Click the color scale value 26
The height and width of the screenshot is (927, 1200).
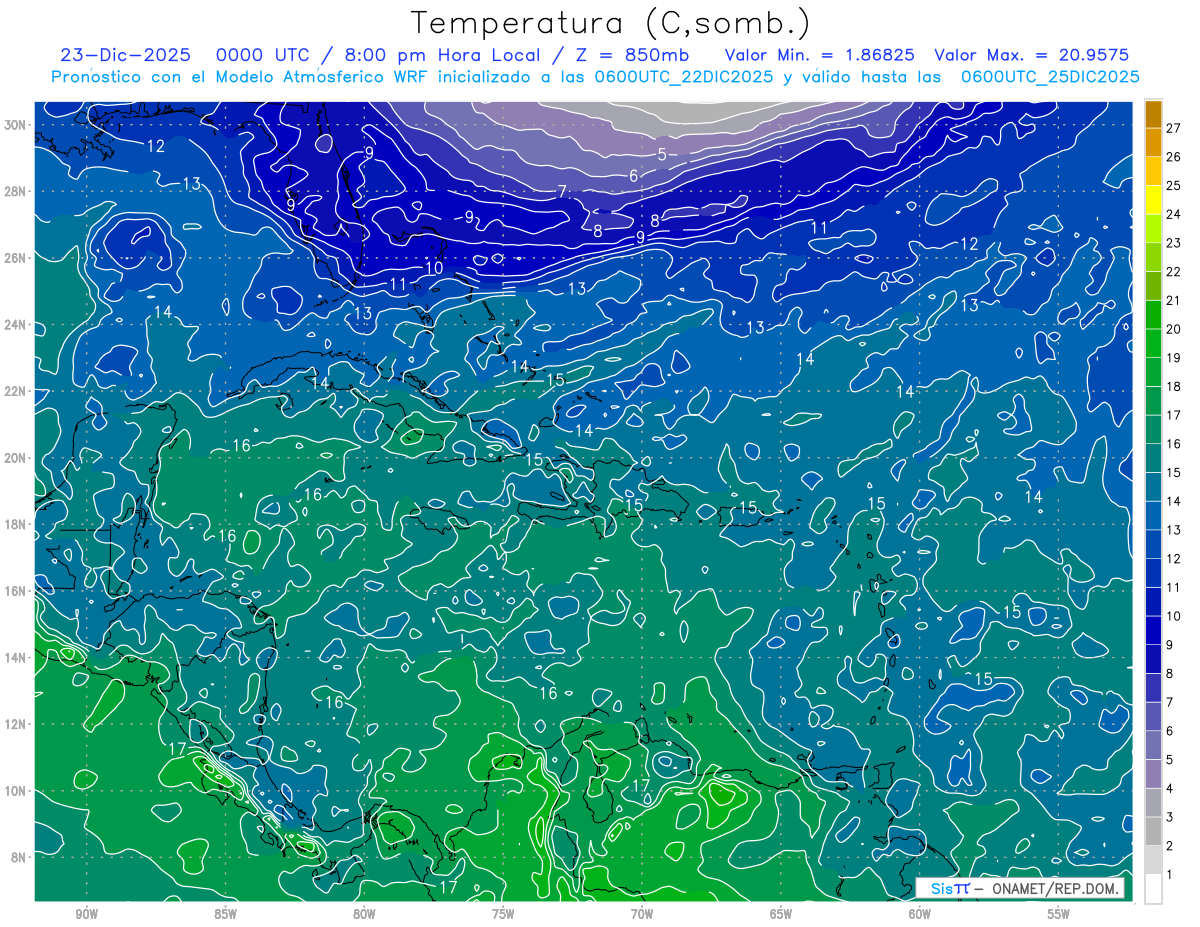click(1173, 157)
